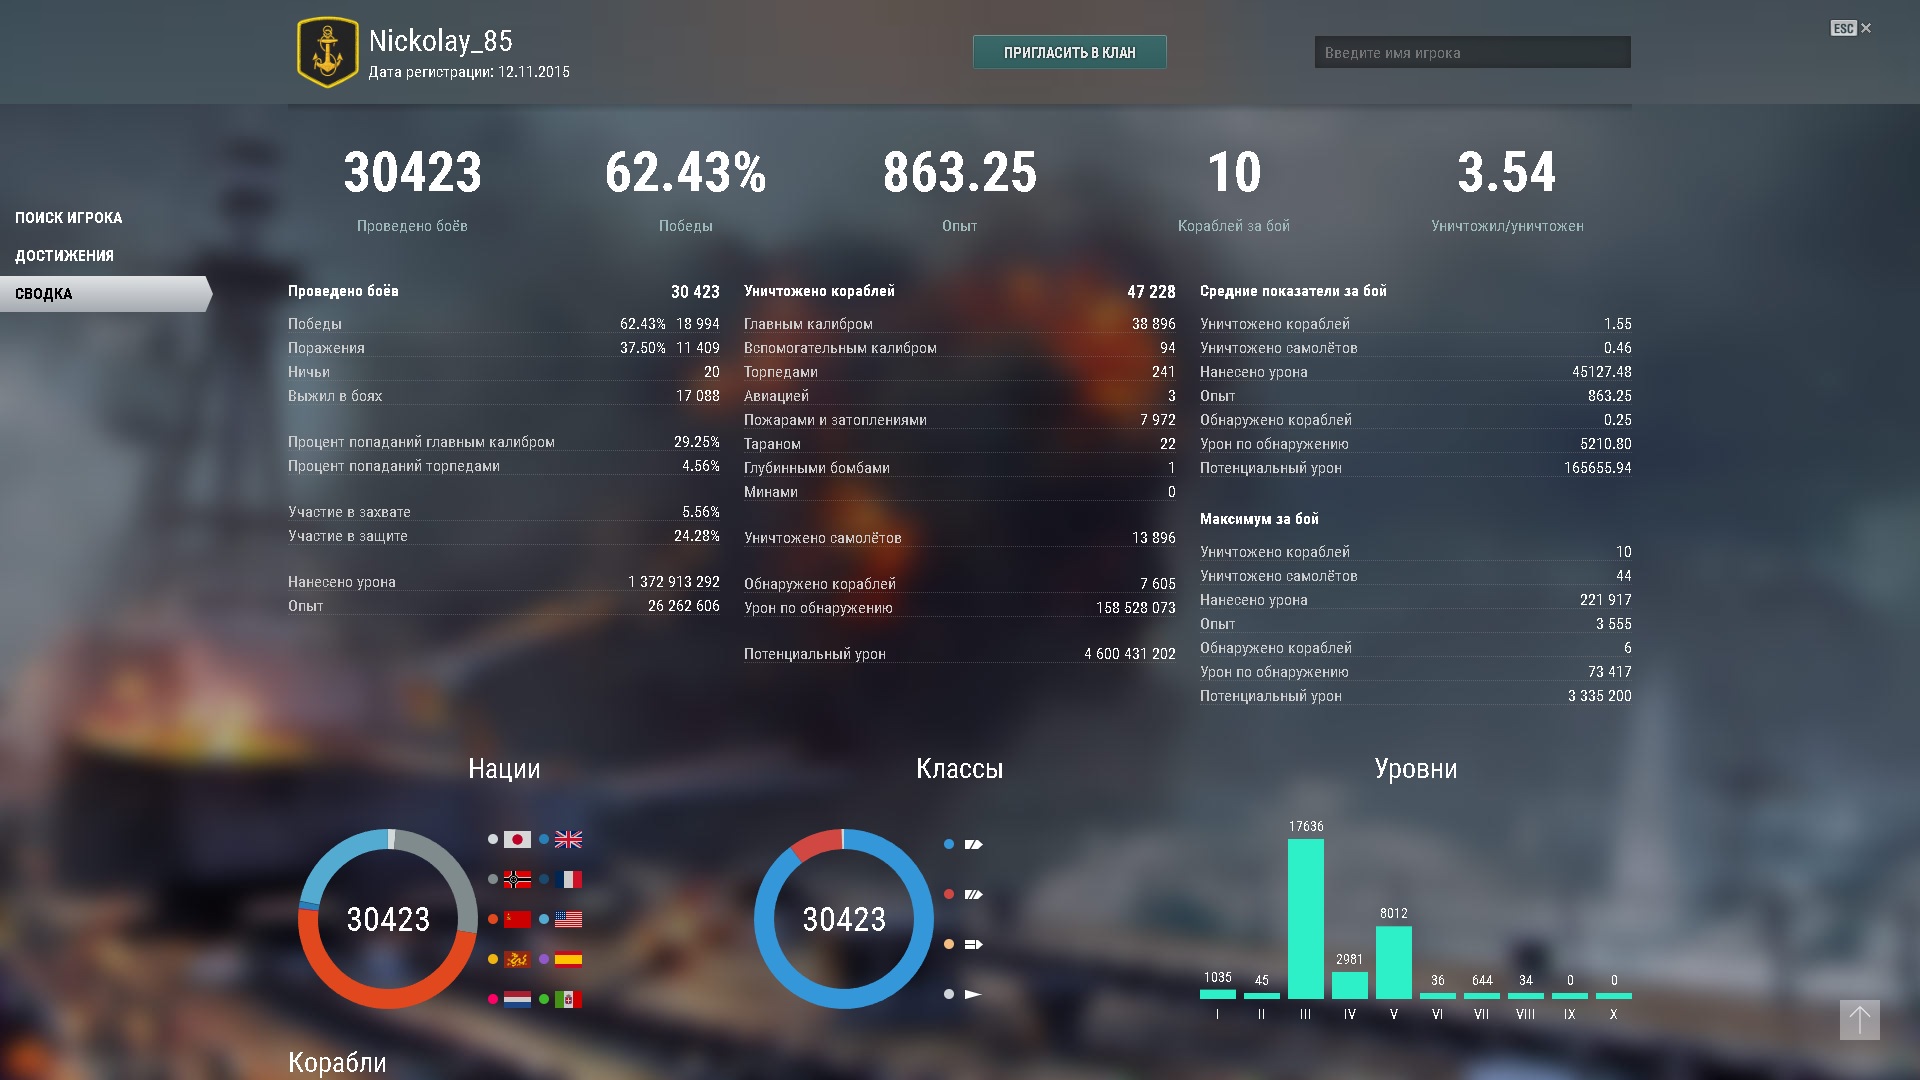The image size is (1920, 1080).
Task: Click the pink legend dot beside Netherlands flag
Action: [x=493, y=1000]
